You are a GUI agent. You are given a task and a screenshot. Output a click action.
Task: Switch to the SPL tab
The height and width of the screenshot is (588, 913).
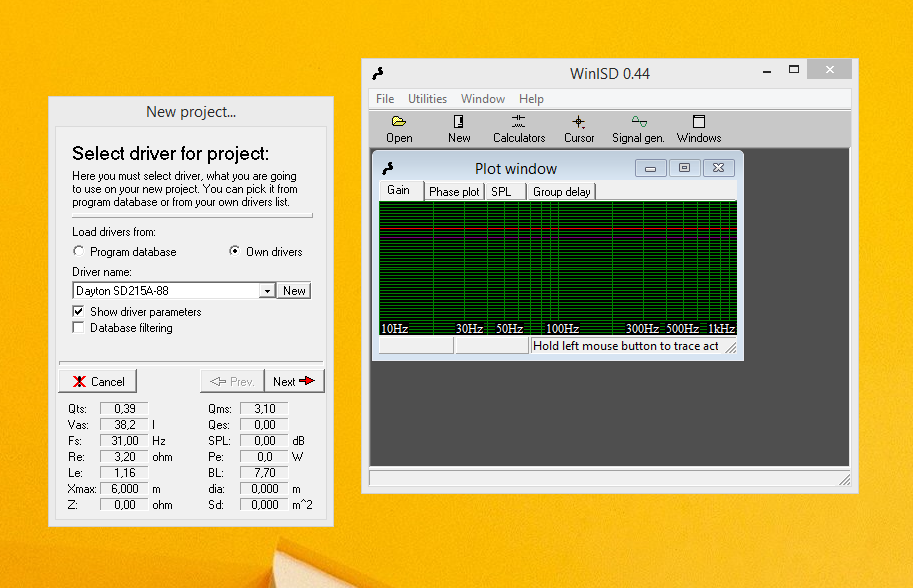(505, 192)
